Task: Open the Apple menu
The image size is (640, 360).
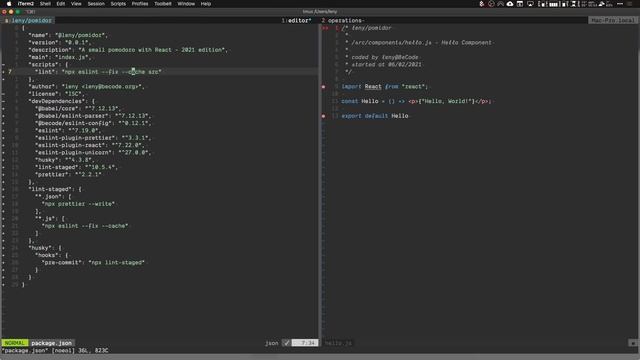Action: [x=9, y=4]
